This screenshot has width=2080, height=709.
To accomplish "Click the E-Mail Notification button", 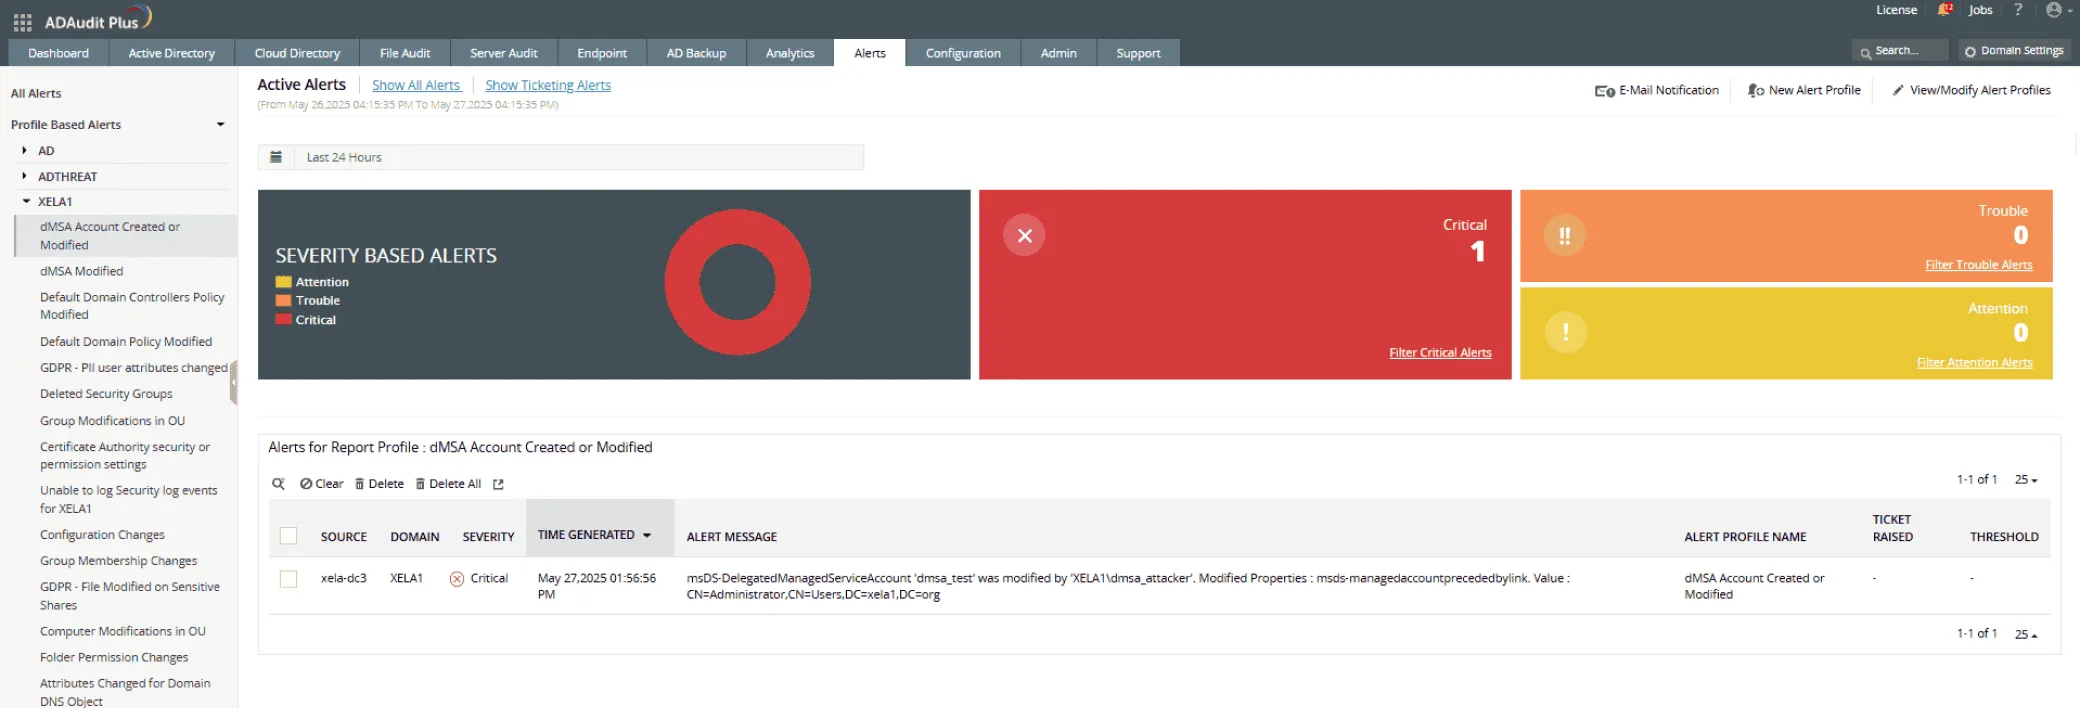I will [1657, 90].
